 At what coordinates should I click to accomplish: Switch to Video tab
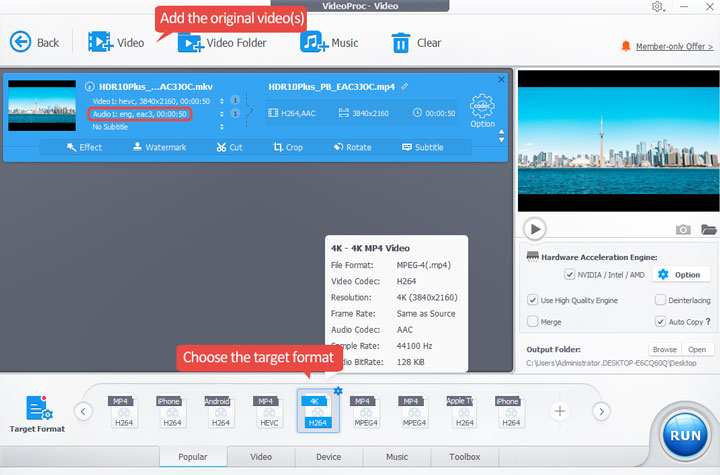click(261, 457)
